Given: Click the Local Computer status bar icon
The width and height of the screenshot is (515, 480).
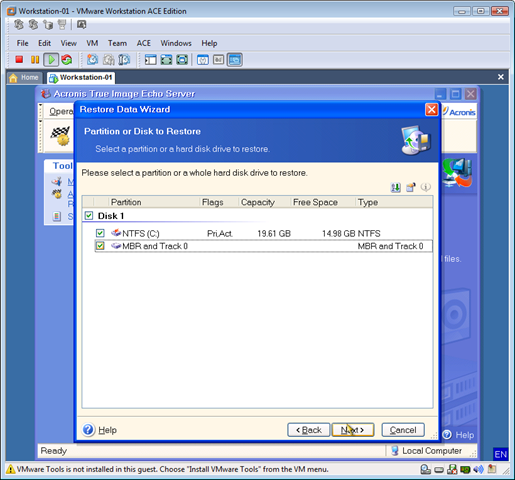Looking at the screenshot, I should point(395,451).
